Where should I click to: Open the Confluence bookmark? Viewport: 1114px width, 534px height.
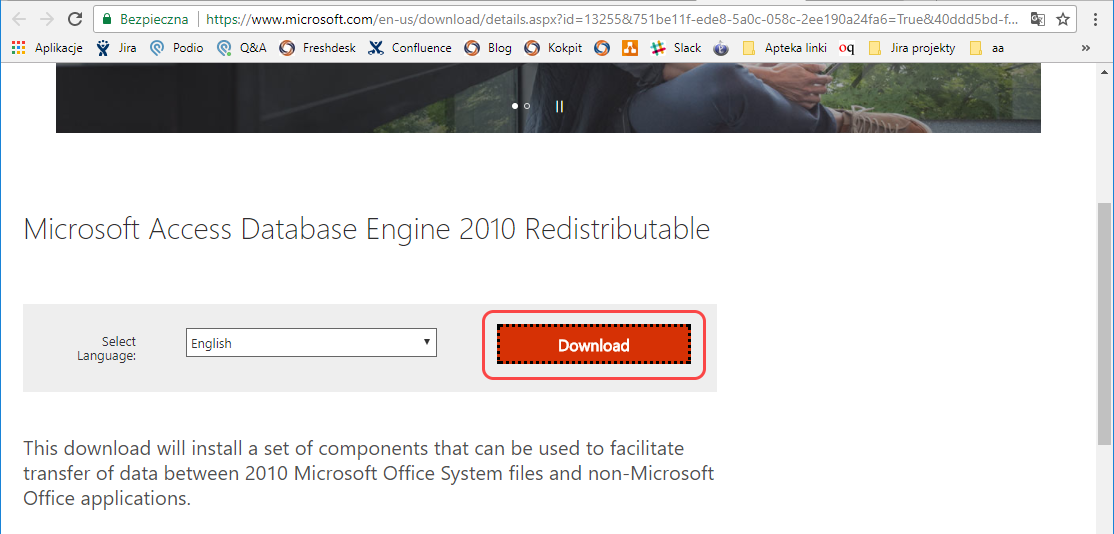pos(410,47)
